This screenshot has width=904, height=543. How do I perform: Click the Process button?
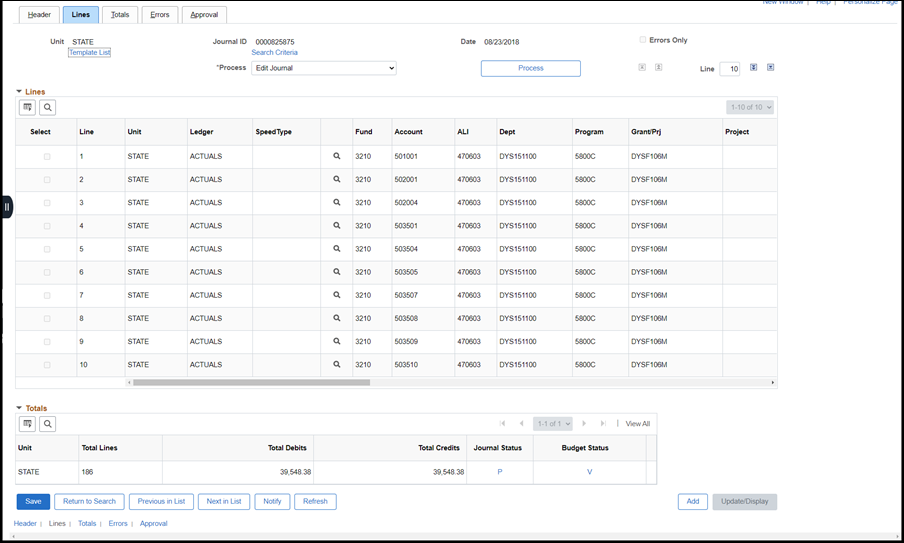coord(530,68)
